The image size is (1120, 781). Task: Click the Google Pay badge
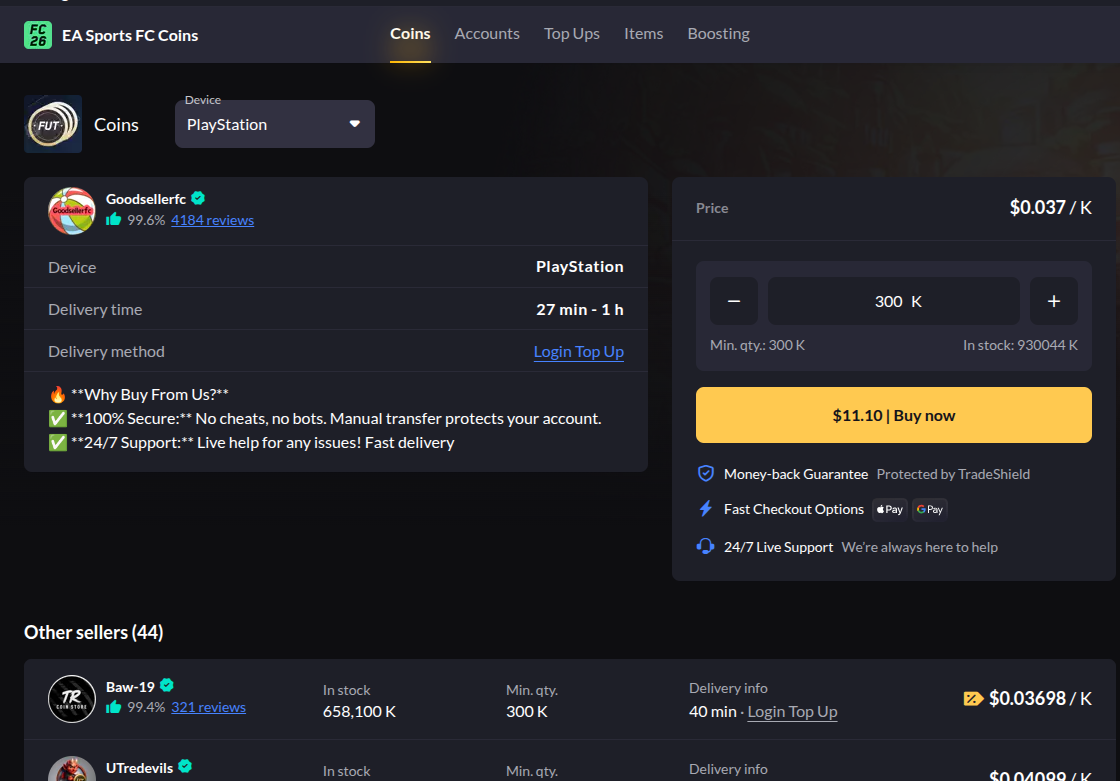(x=929, y=509)
